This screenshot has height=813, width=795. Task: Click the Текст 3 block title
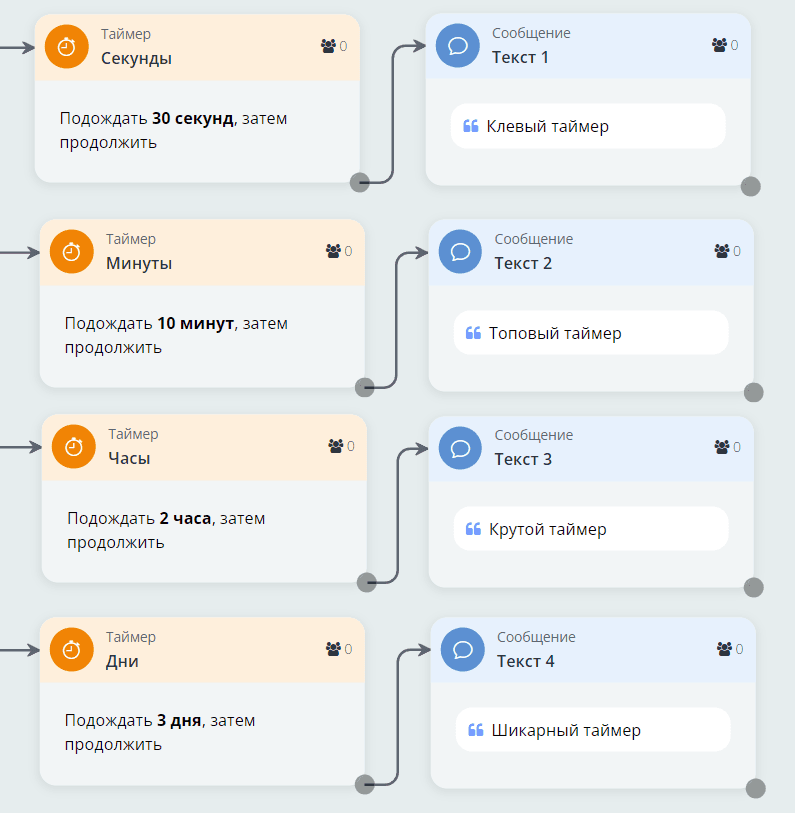pos(523,459)
